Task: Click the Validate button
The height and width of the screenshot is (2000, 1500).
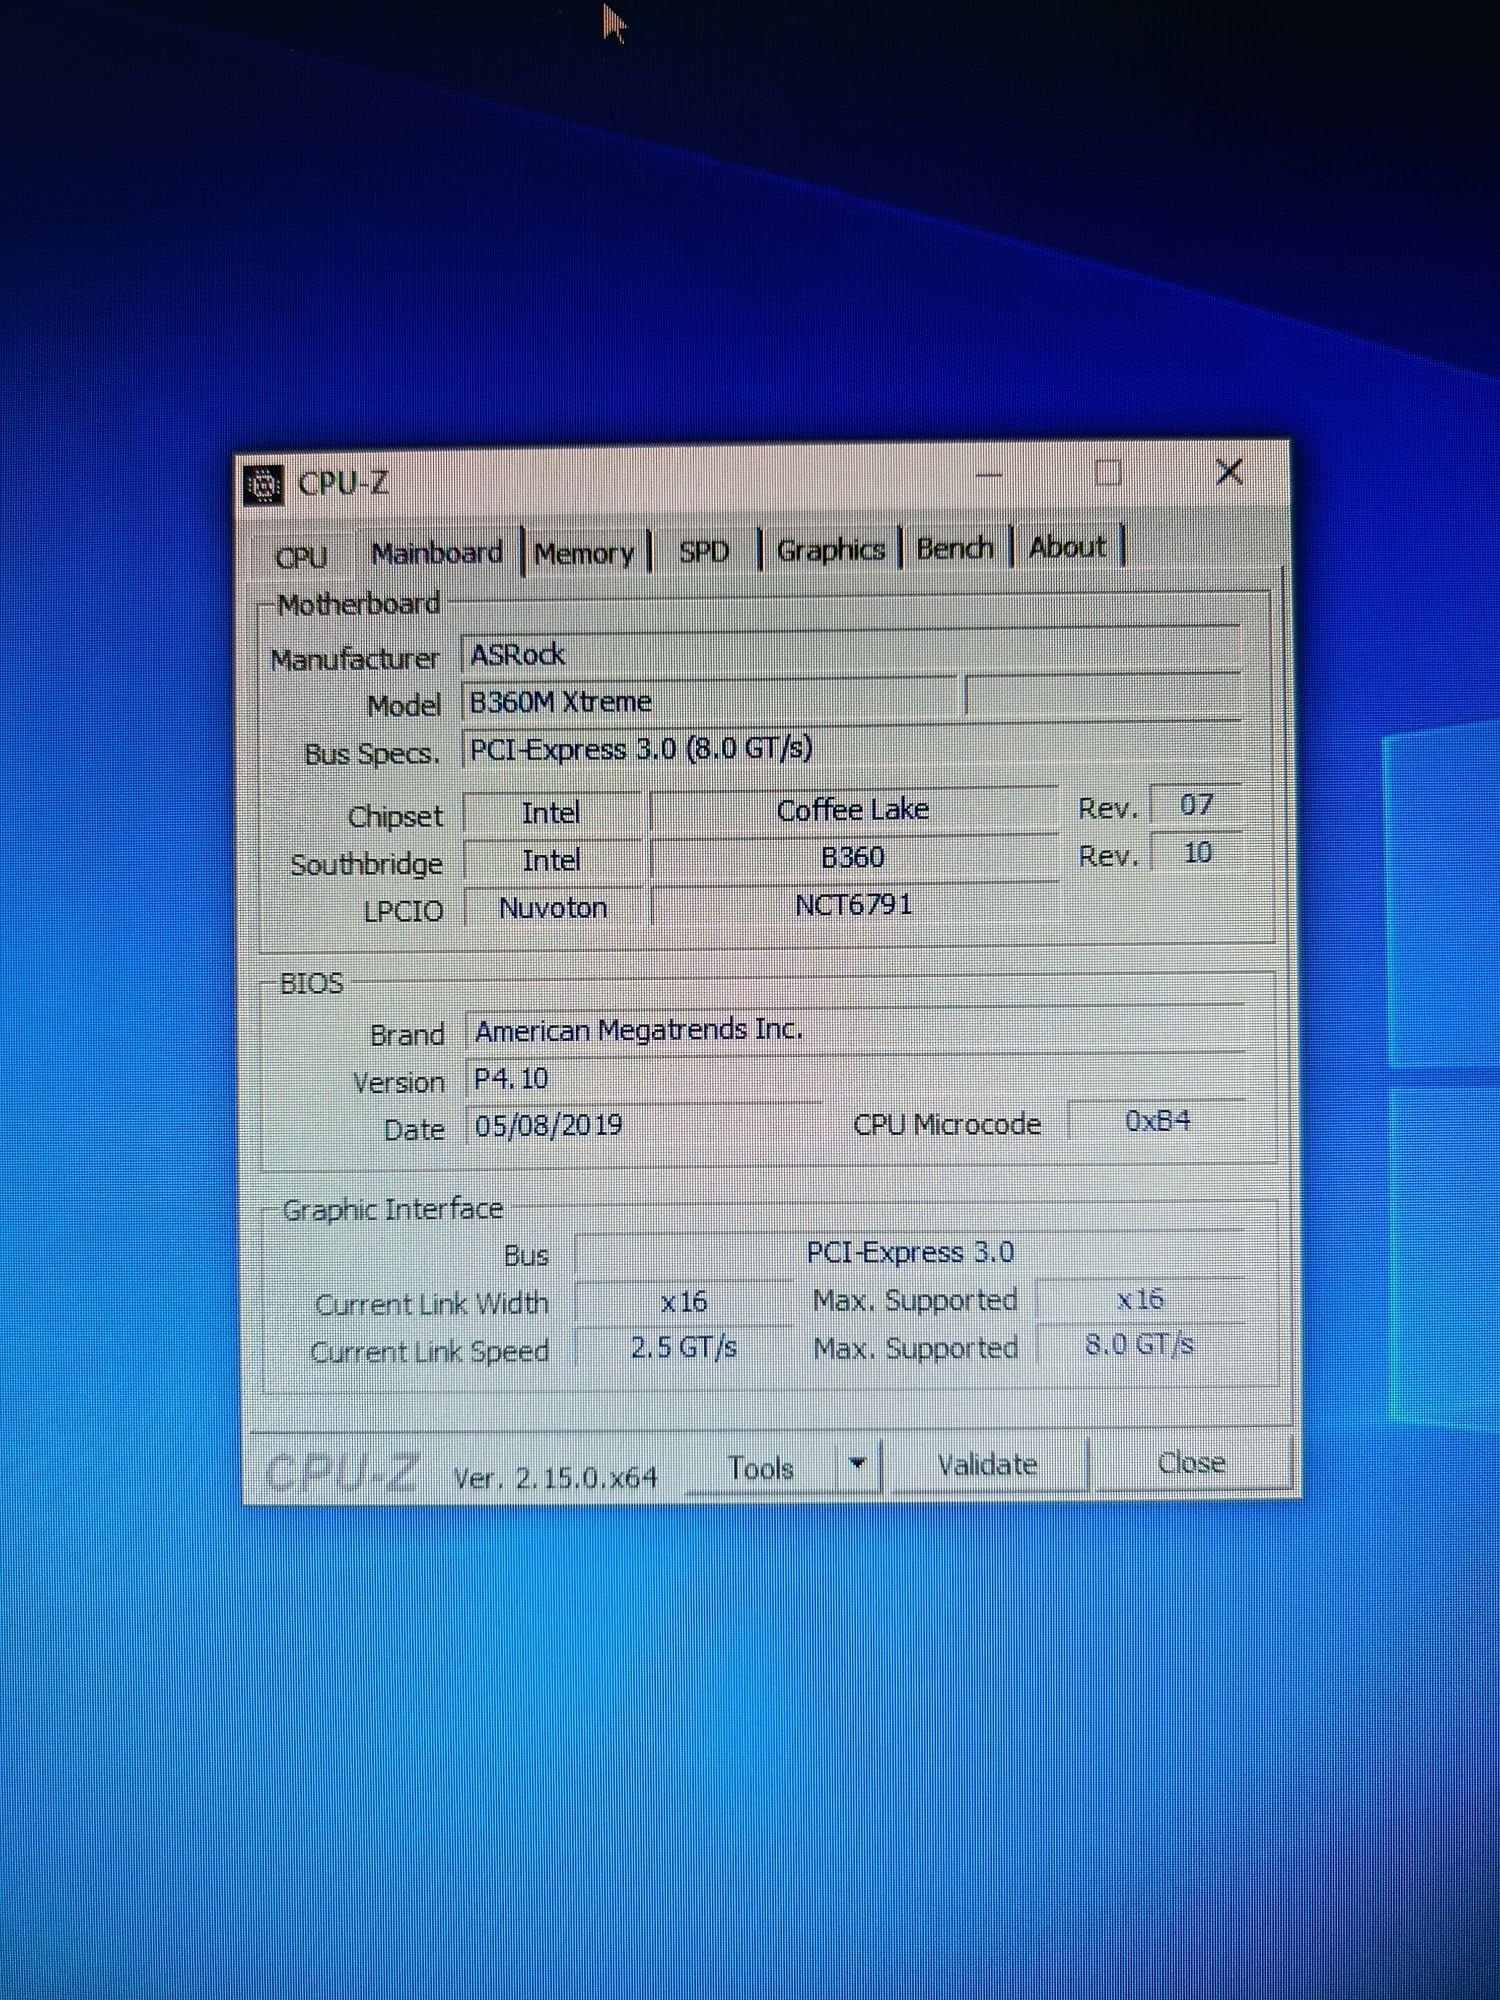Action: point(987,1465)
